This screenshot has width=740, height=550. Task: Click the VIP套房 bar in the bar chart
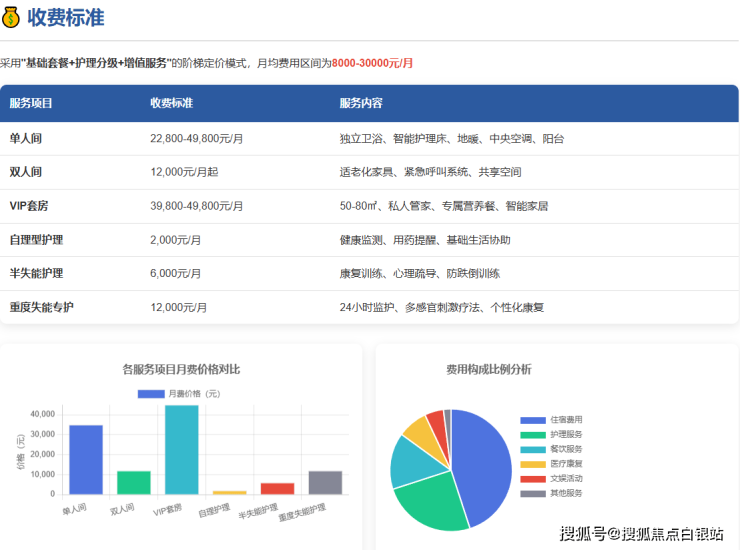pyautogui.click(x=181, y=450)
